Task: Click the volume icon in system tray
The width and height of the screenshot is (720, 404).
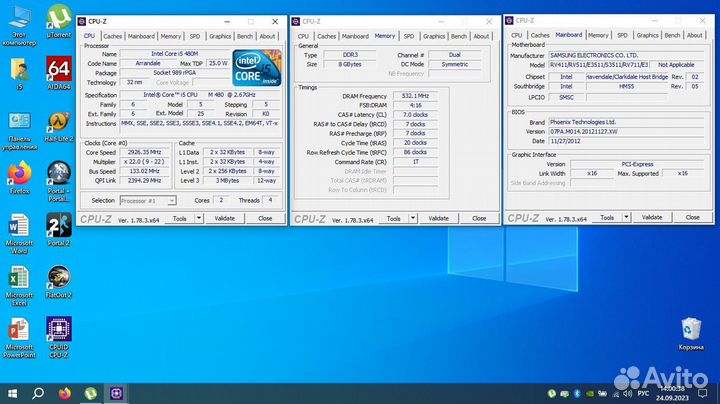Action: tap(627, 394)
